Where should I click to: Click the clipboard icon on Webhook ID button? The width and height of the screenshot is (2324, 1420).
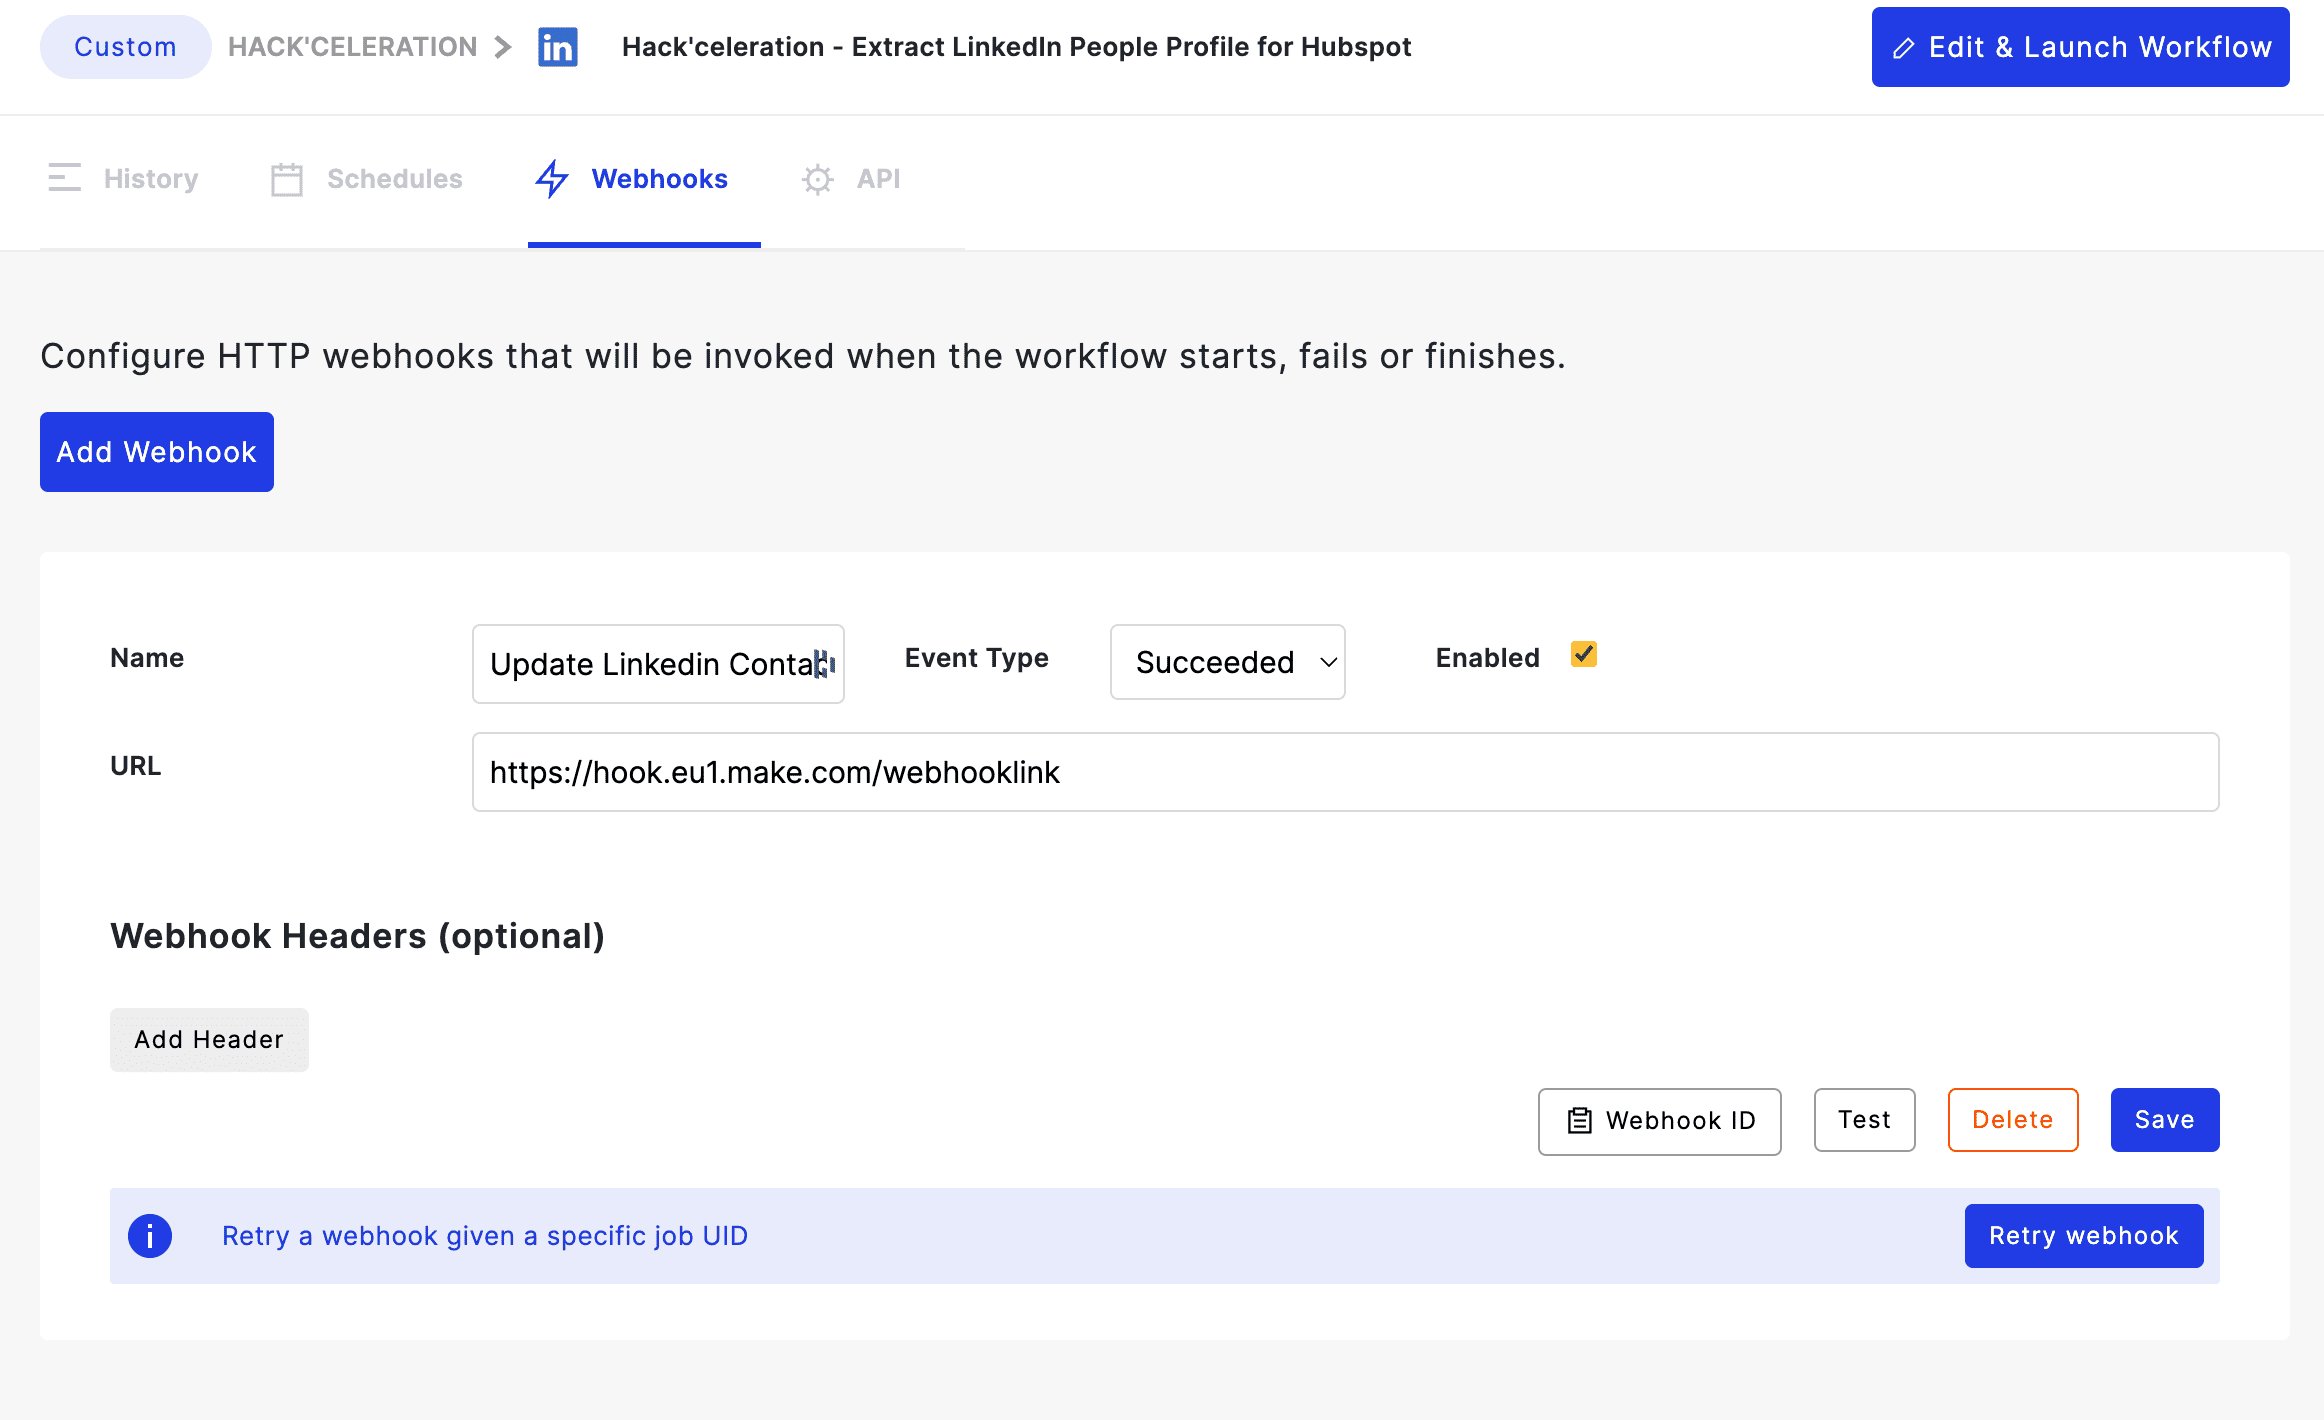(x=1579, y=1120)
